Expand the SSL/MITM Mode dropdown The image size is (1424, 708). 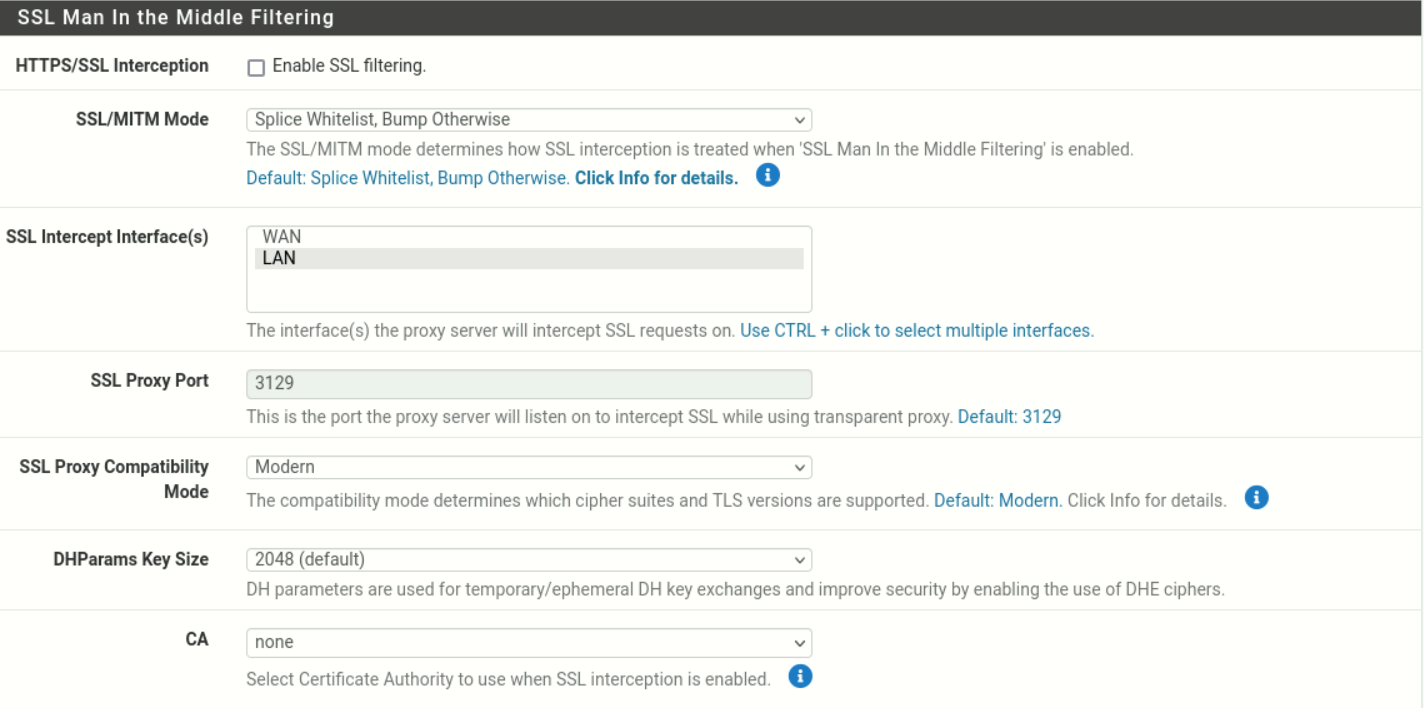click(528, 120)
